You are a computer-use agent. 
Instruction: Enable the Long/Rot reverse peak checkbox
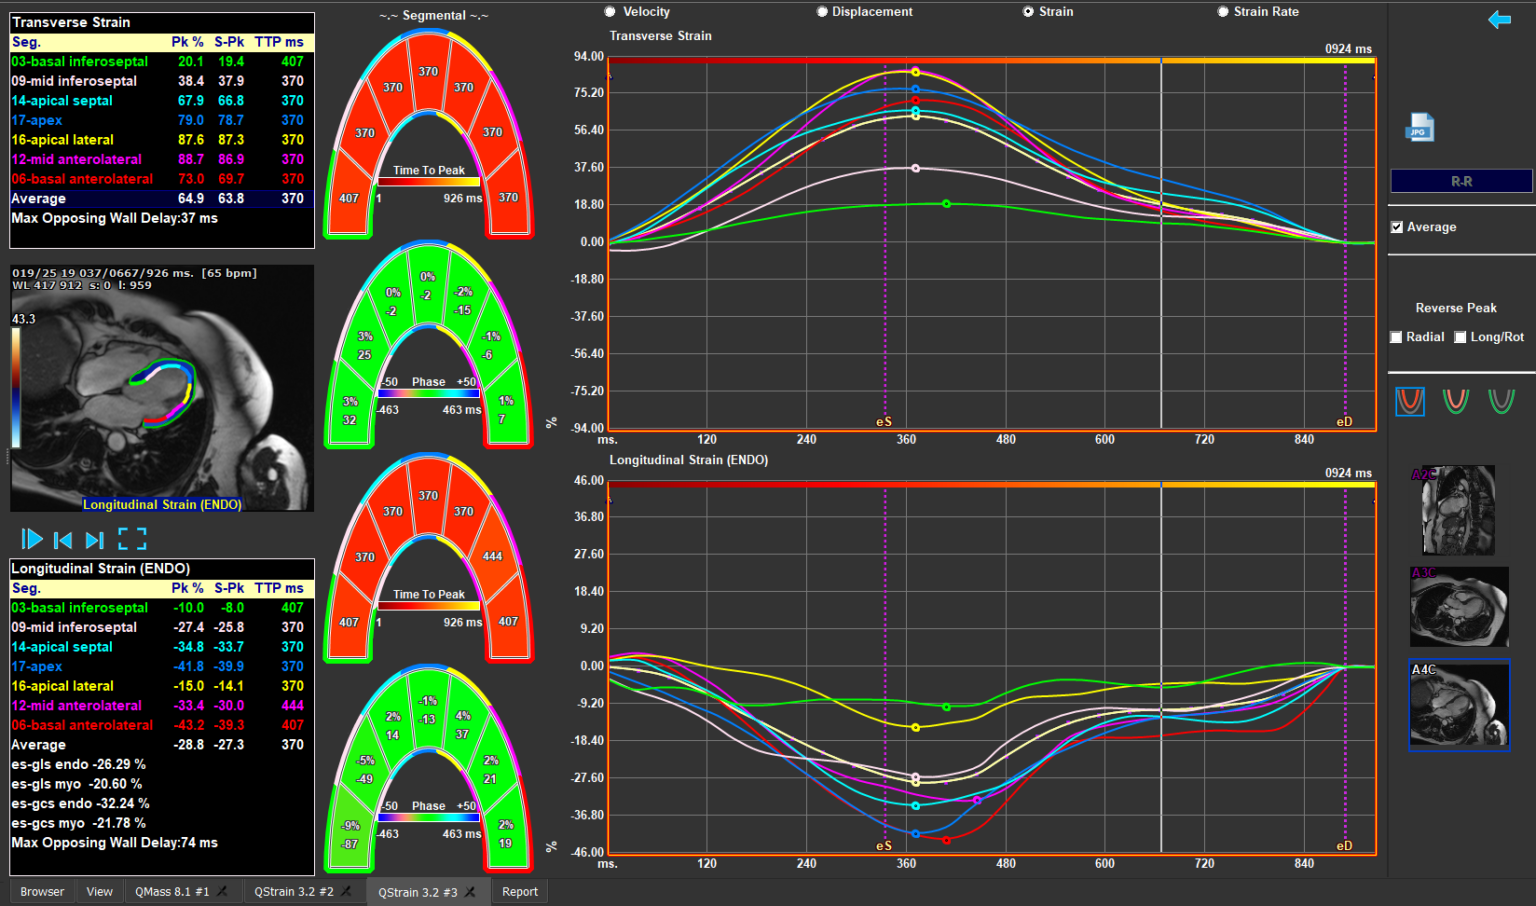[1461, 337]
